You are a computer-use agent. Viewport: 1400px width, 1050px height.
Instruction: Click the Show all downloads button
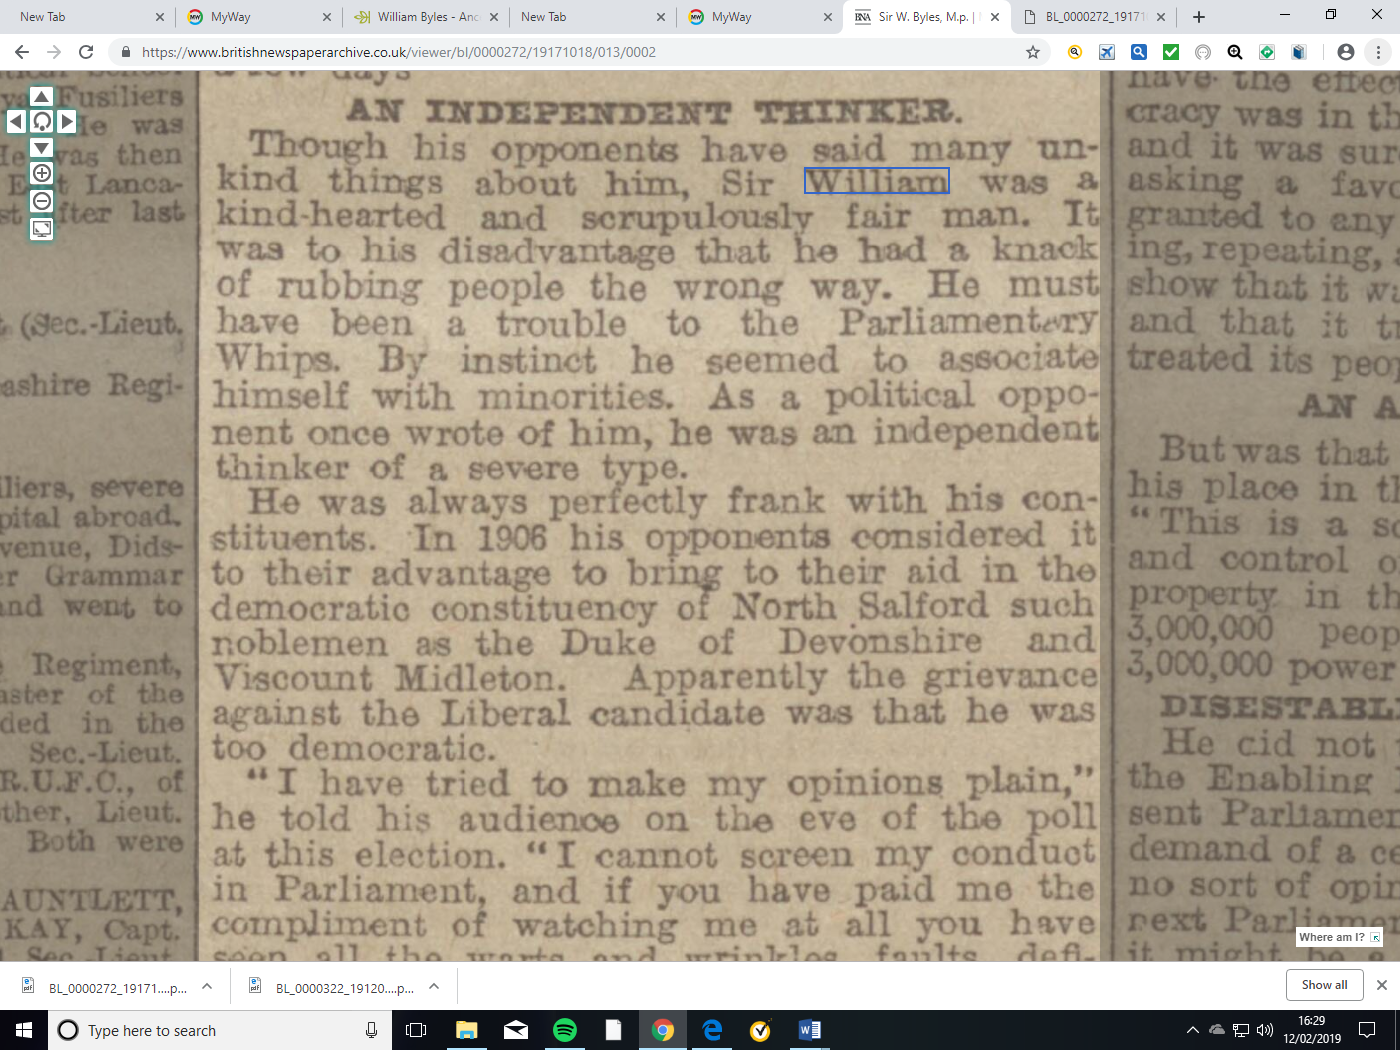[1324, 985]
